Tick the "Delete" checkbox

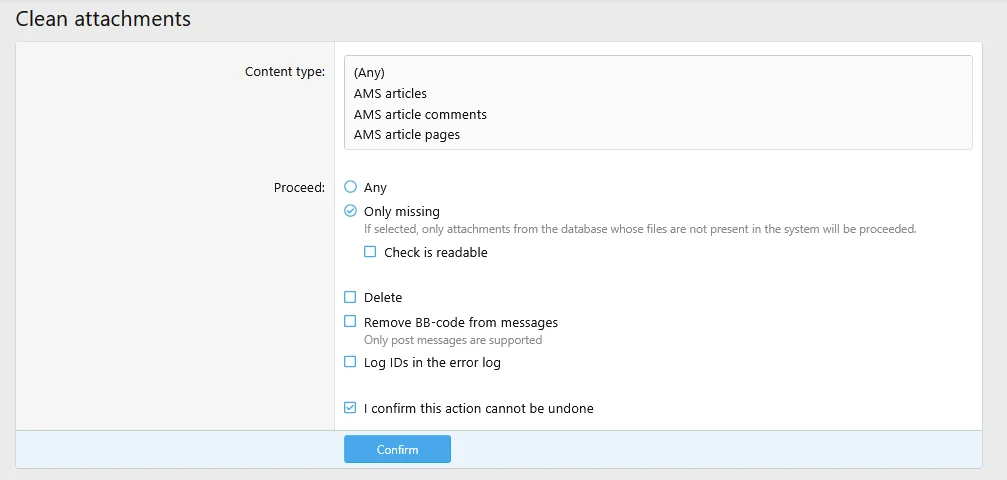[x=350, y=297]
